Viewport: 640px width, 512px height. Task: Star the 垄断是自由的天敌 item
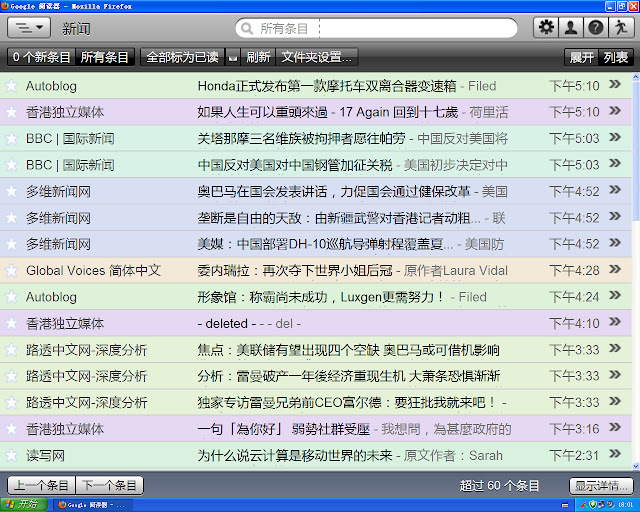(12, 218)
